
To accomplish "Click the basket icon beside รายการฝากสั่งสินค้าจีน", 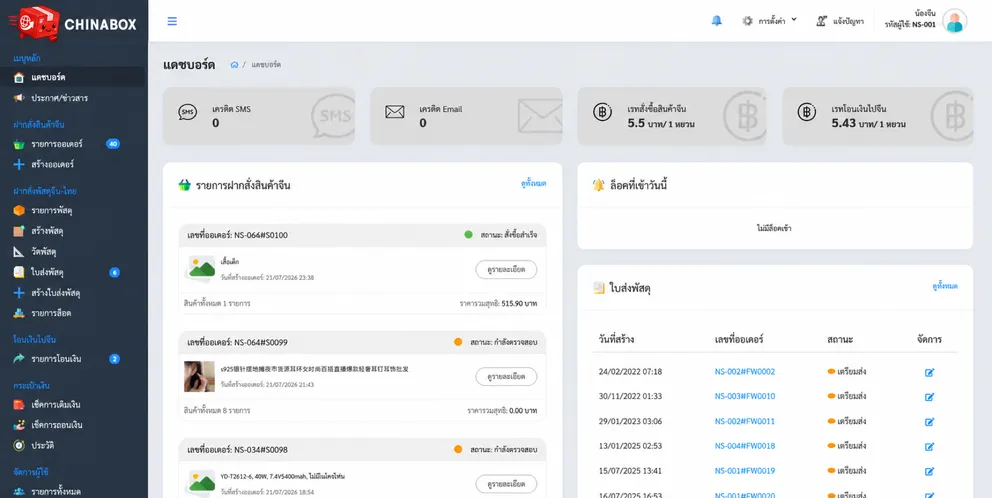I will (184, 185).
